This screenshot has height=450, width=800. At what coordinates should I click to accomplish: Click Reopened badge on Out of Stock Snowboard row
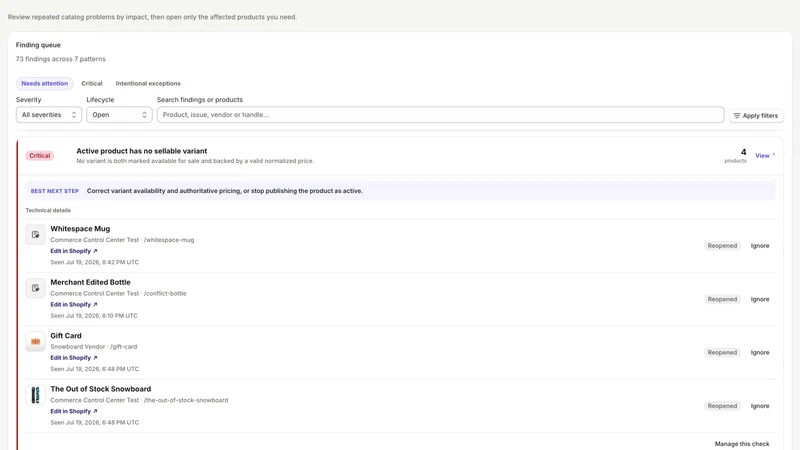pos(722,406)
